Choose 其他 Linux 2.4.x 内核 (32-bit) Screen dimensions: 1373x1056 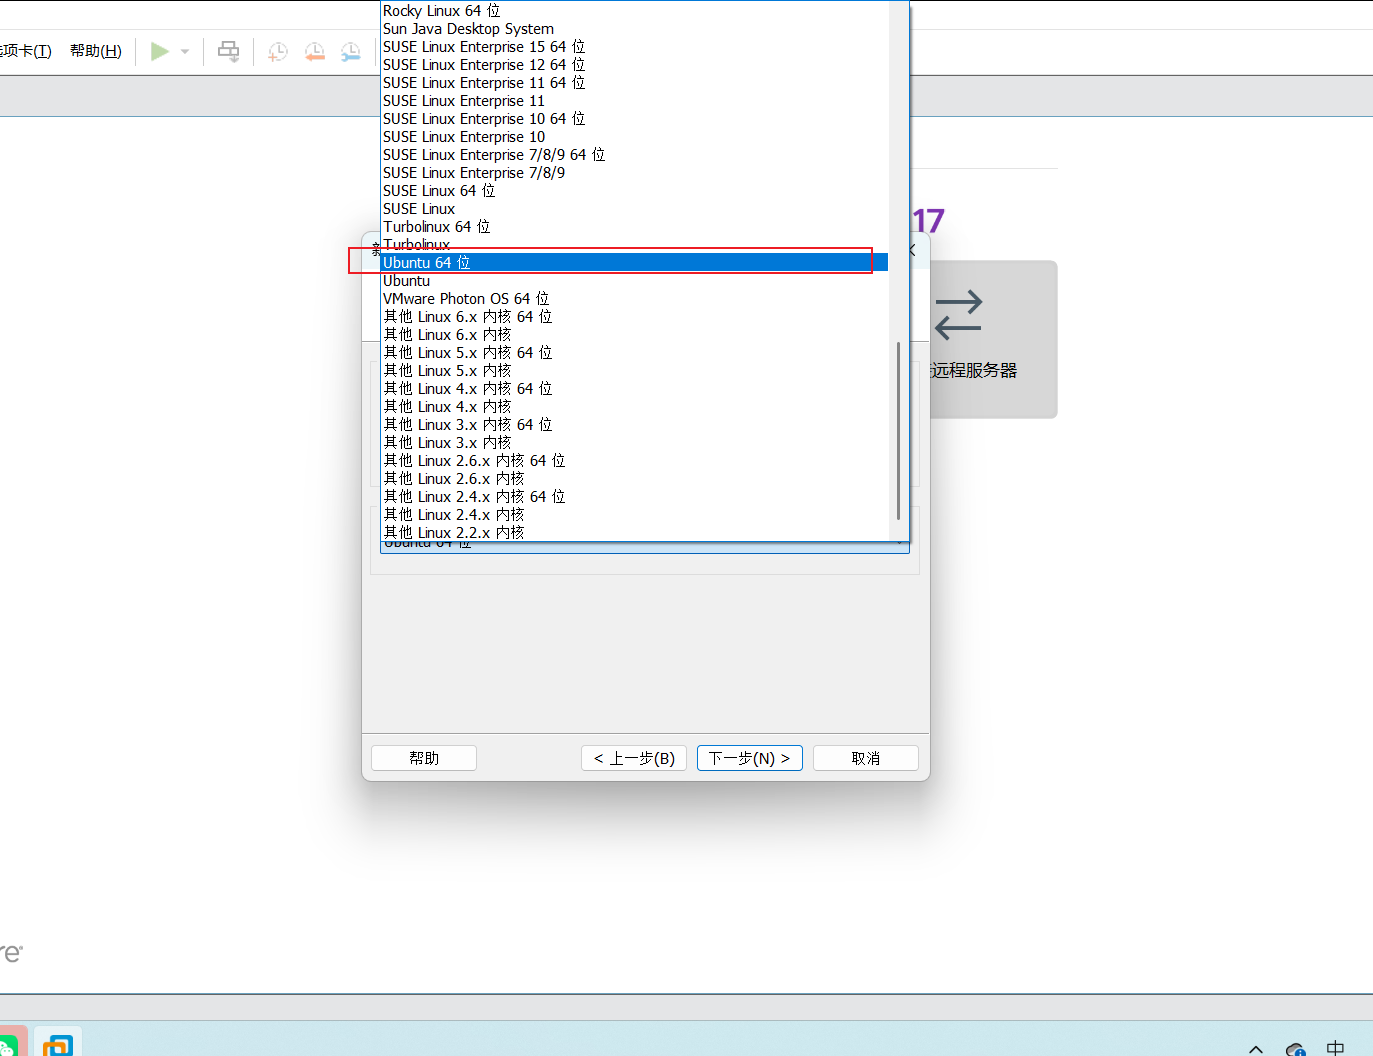click(634, 515)
